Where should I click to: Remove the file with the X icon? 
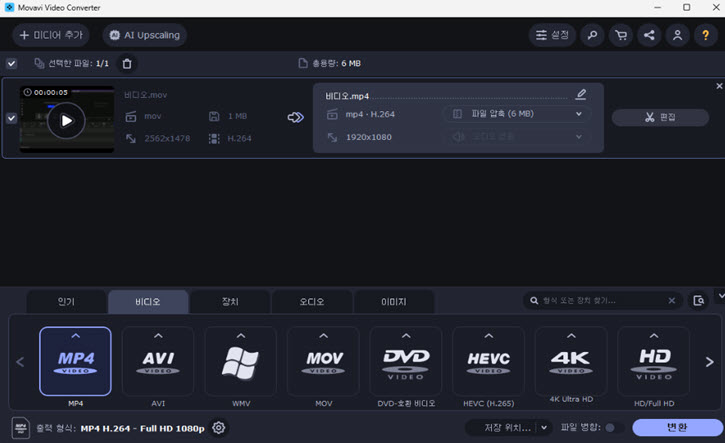(x=719, y=86)
